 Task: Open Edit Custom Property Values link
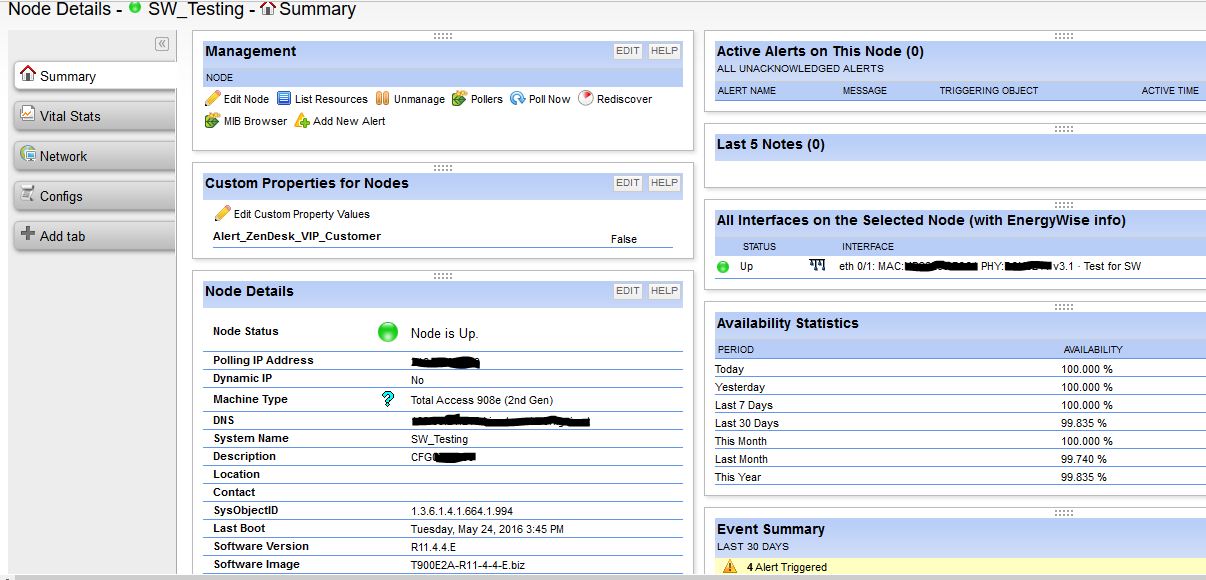click(302, 214)
